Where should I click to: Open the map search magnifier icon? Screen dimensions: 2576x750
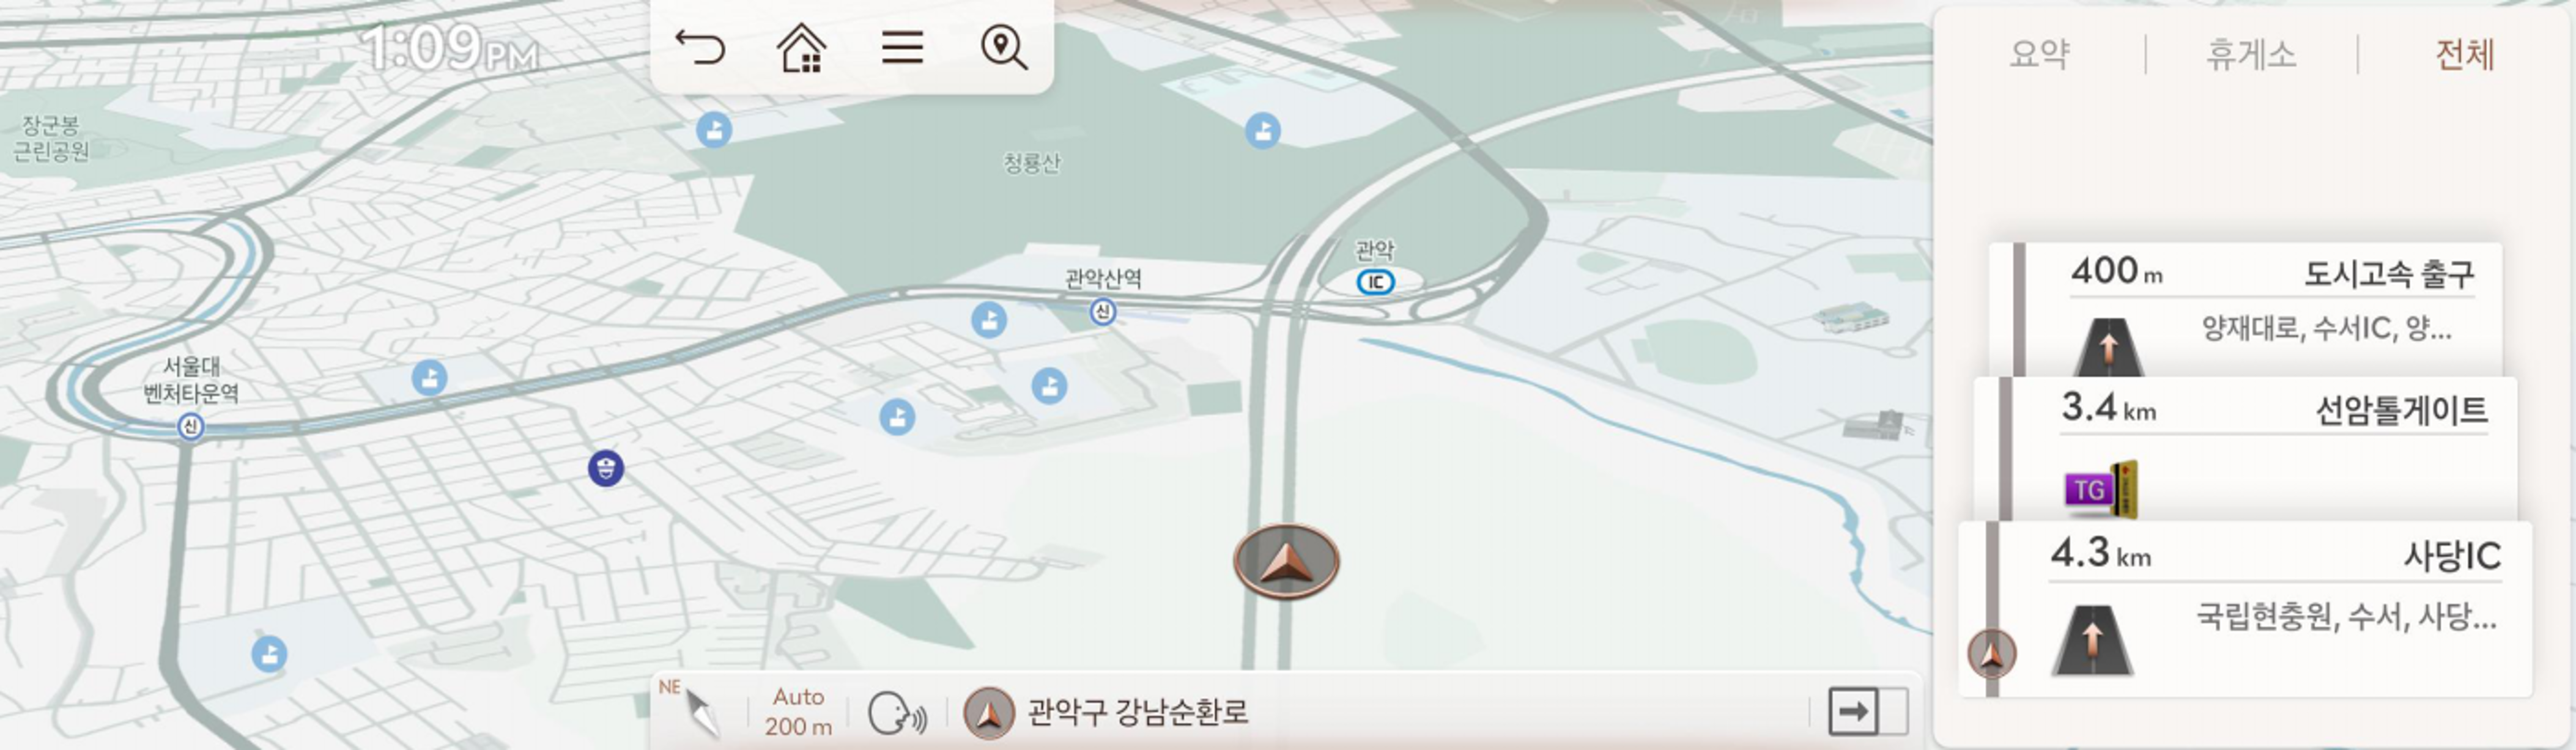click(1004, 47)
